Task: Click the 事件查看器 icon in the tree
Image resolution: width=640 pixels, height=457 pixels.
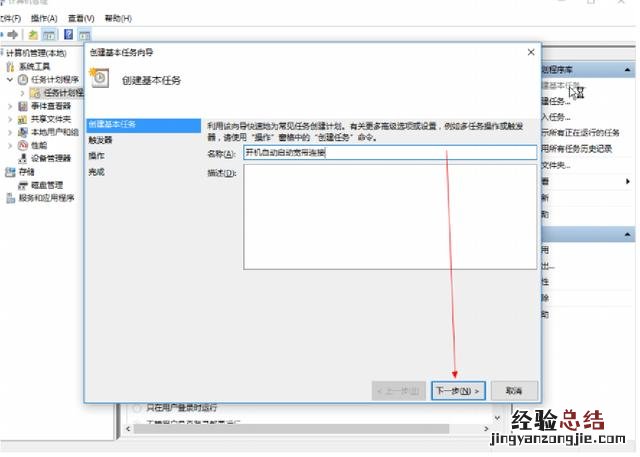Action: point(23,106)
